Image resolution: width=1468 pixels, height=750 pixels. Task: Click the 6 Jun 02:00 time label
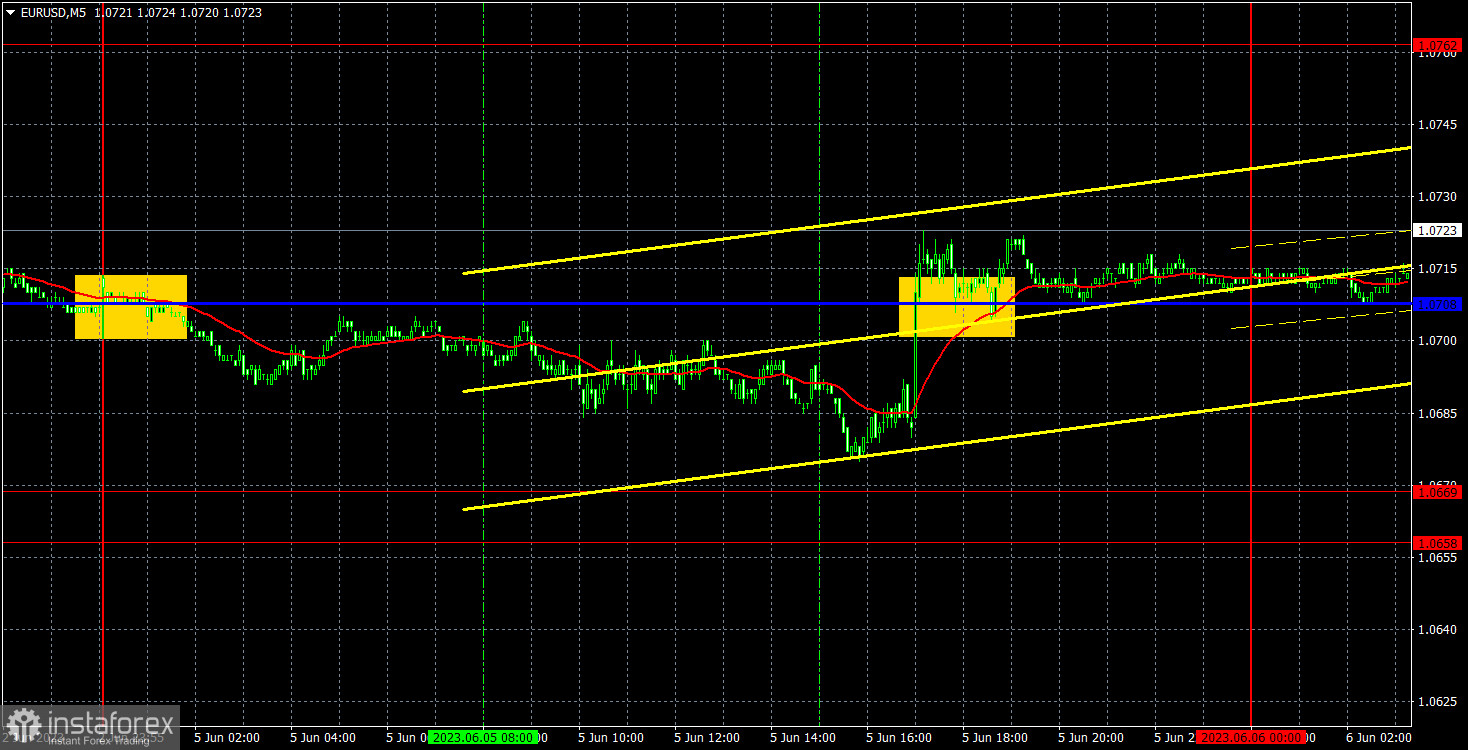[x=1378, y=737]
